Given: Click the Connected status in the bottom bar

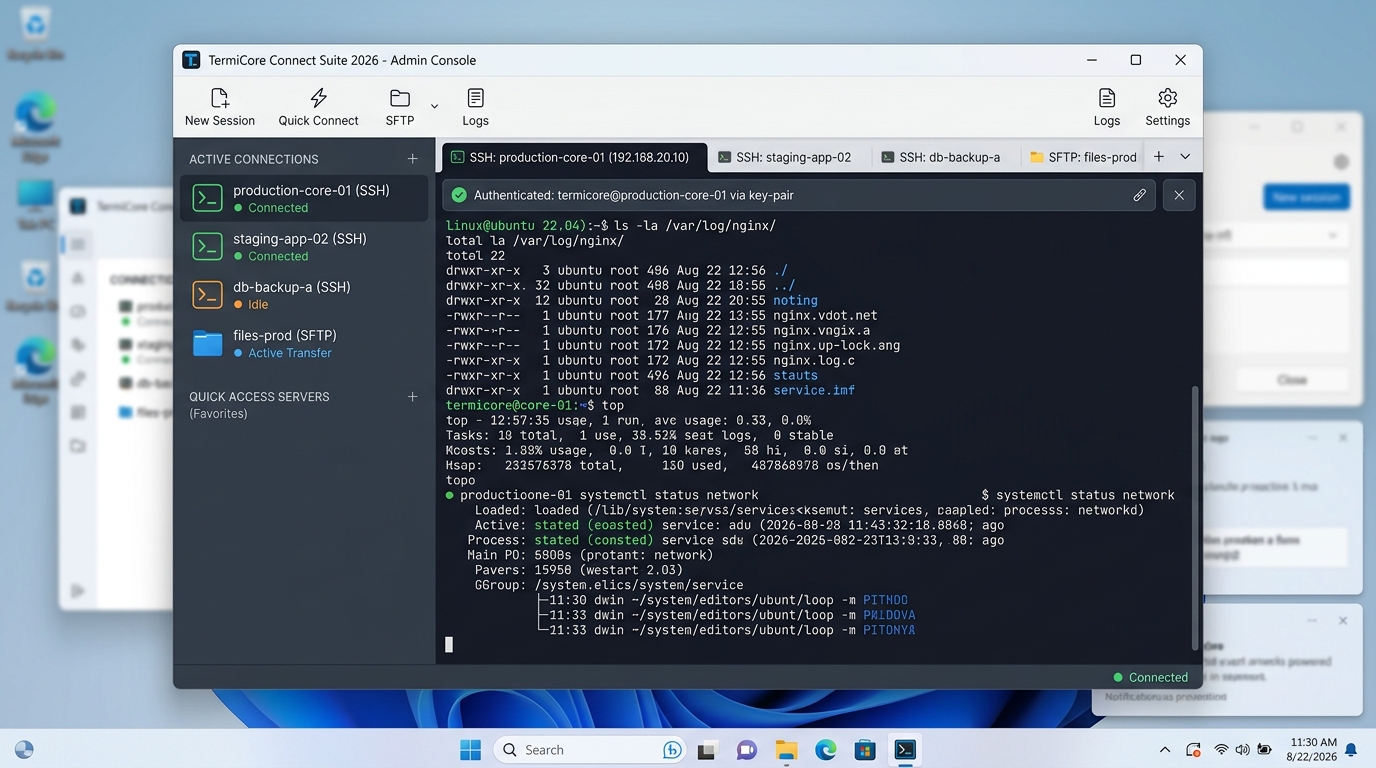Looking at the screenshot, I should tap(1151, 677).
